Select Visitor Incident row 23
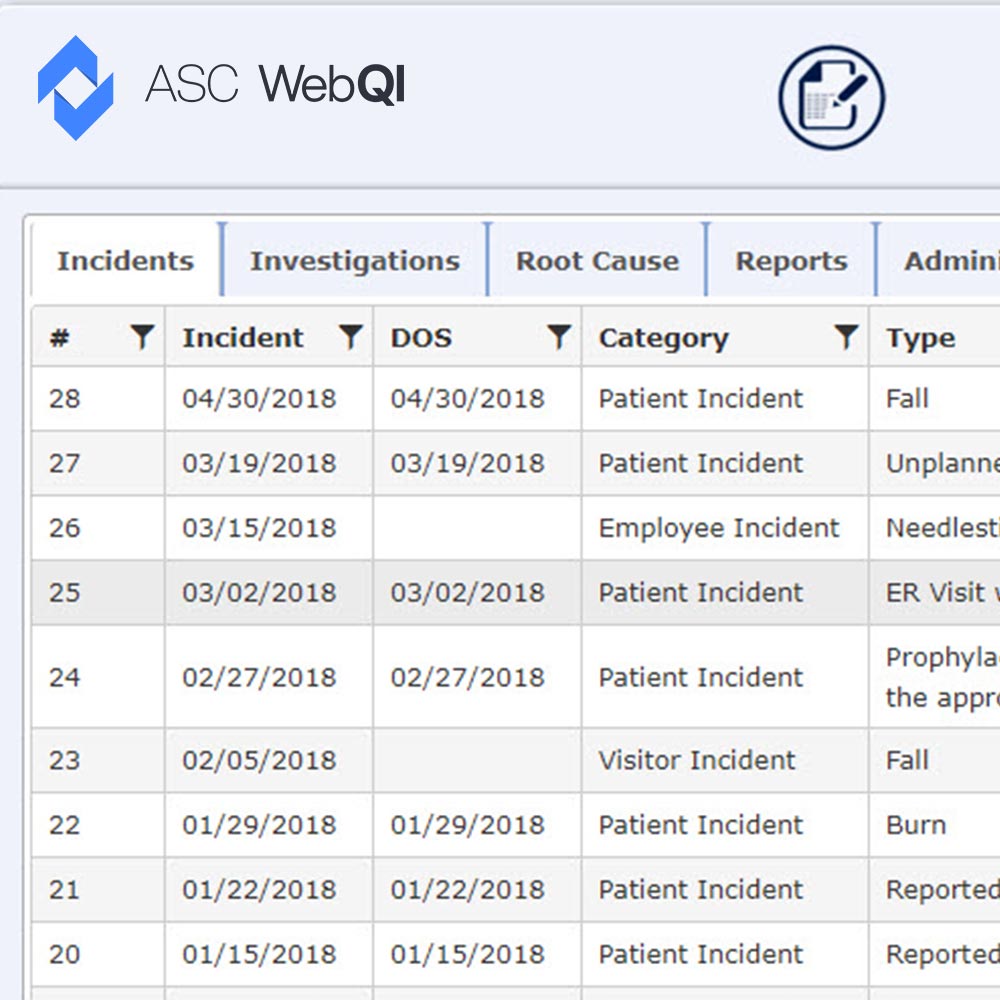The image size is (1000, 1000). pos(697,760)
